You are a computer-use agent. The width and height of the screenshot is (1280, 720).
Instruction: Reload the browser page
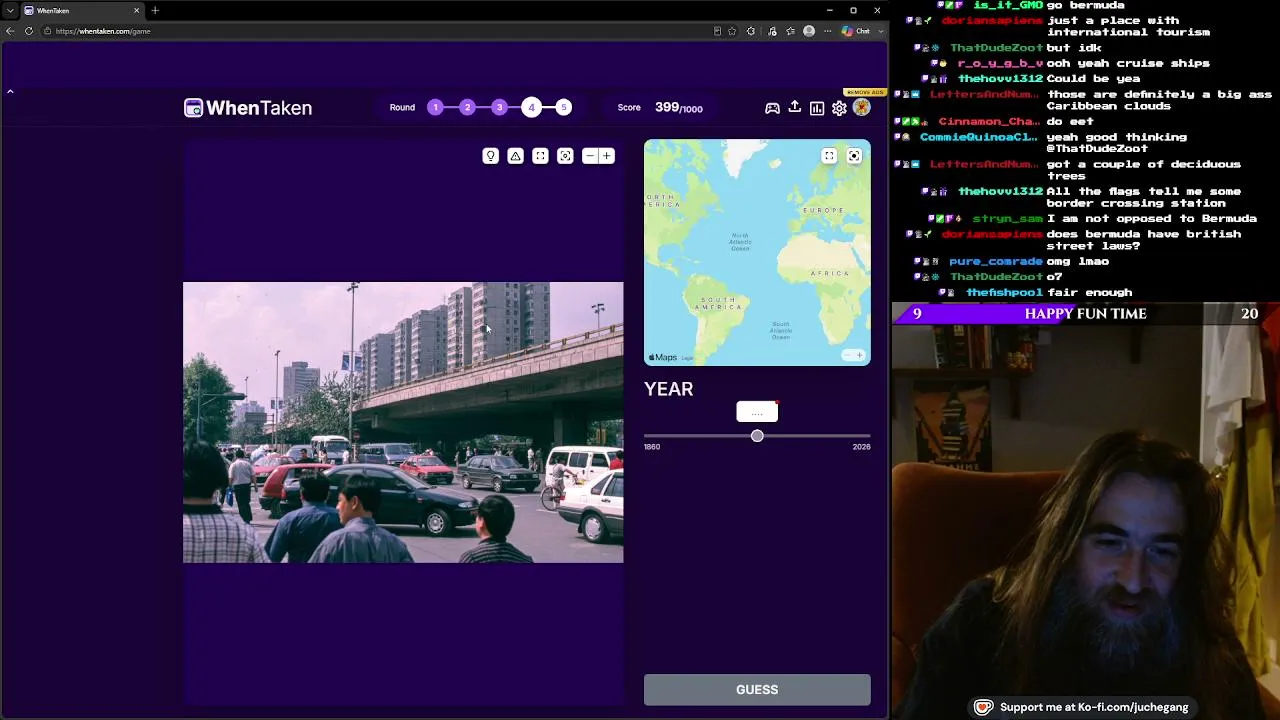29,31
